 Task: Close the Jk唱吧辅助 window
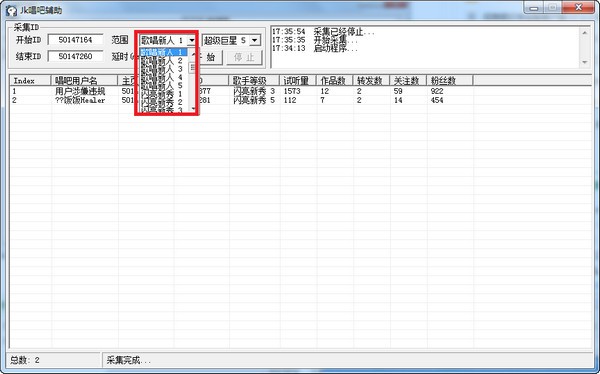tap(579, 8)
